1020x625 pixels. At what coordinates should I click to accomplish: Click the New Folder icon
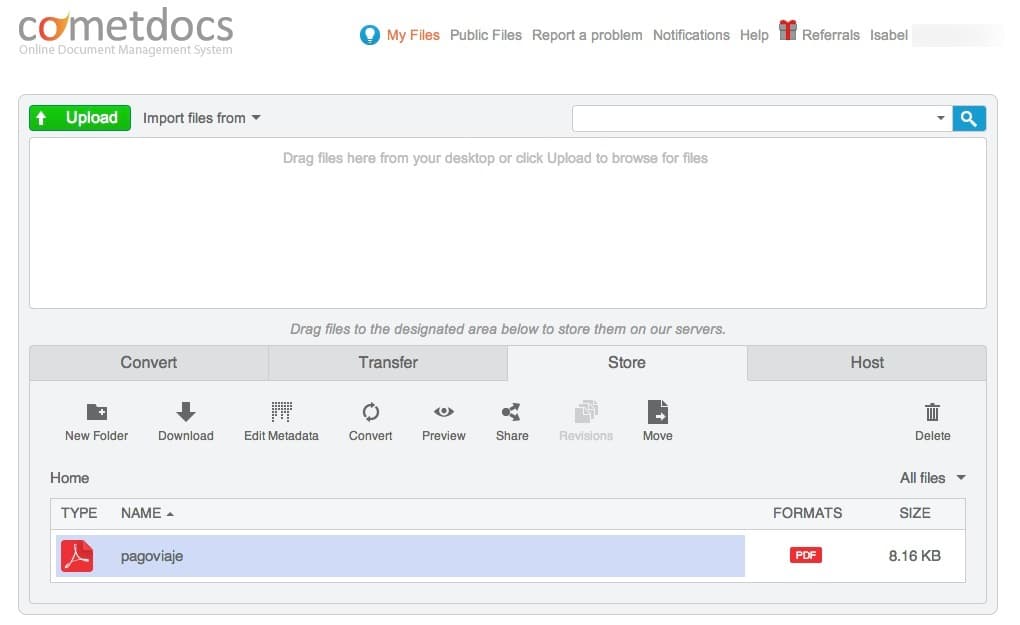click(97, 412)
